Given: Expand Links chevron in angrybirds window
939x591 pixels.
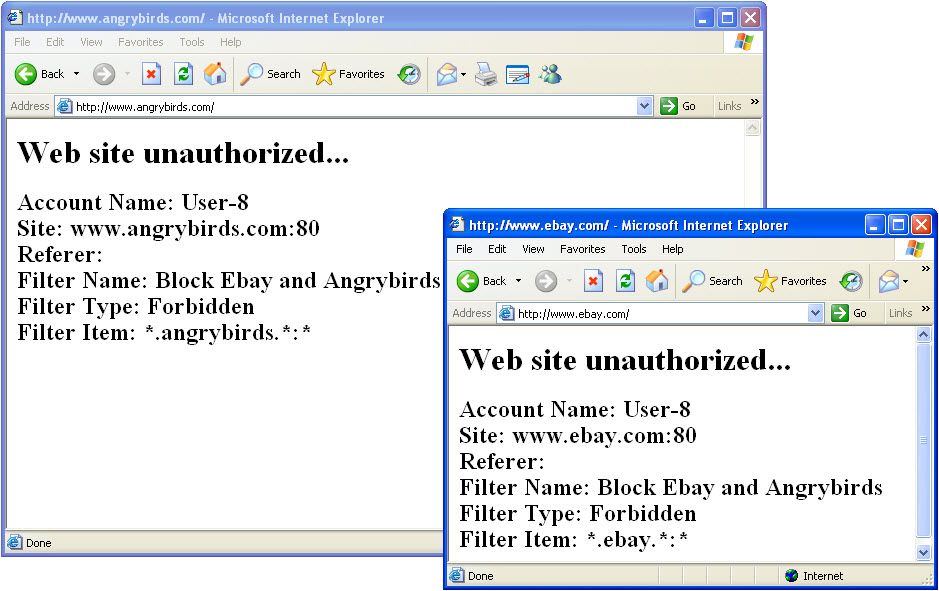Looking at the screenshot, I should 755,102.
